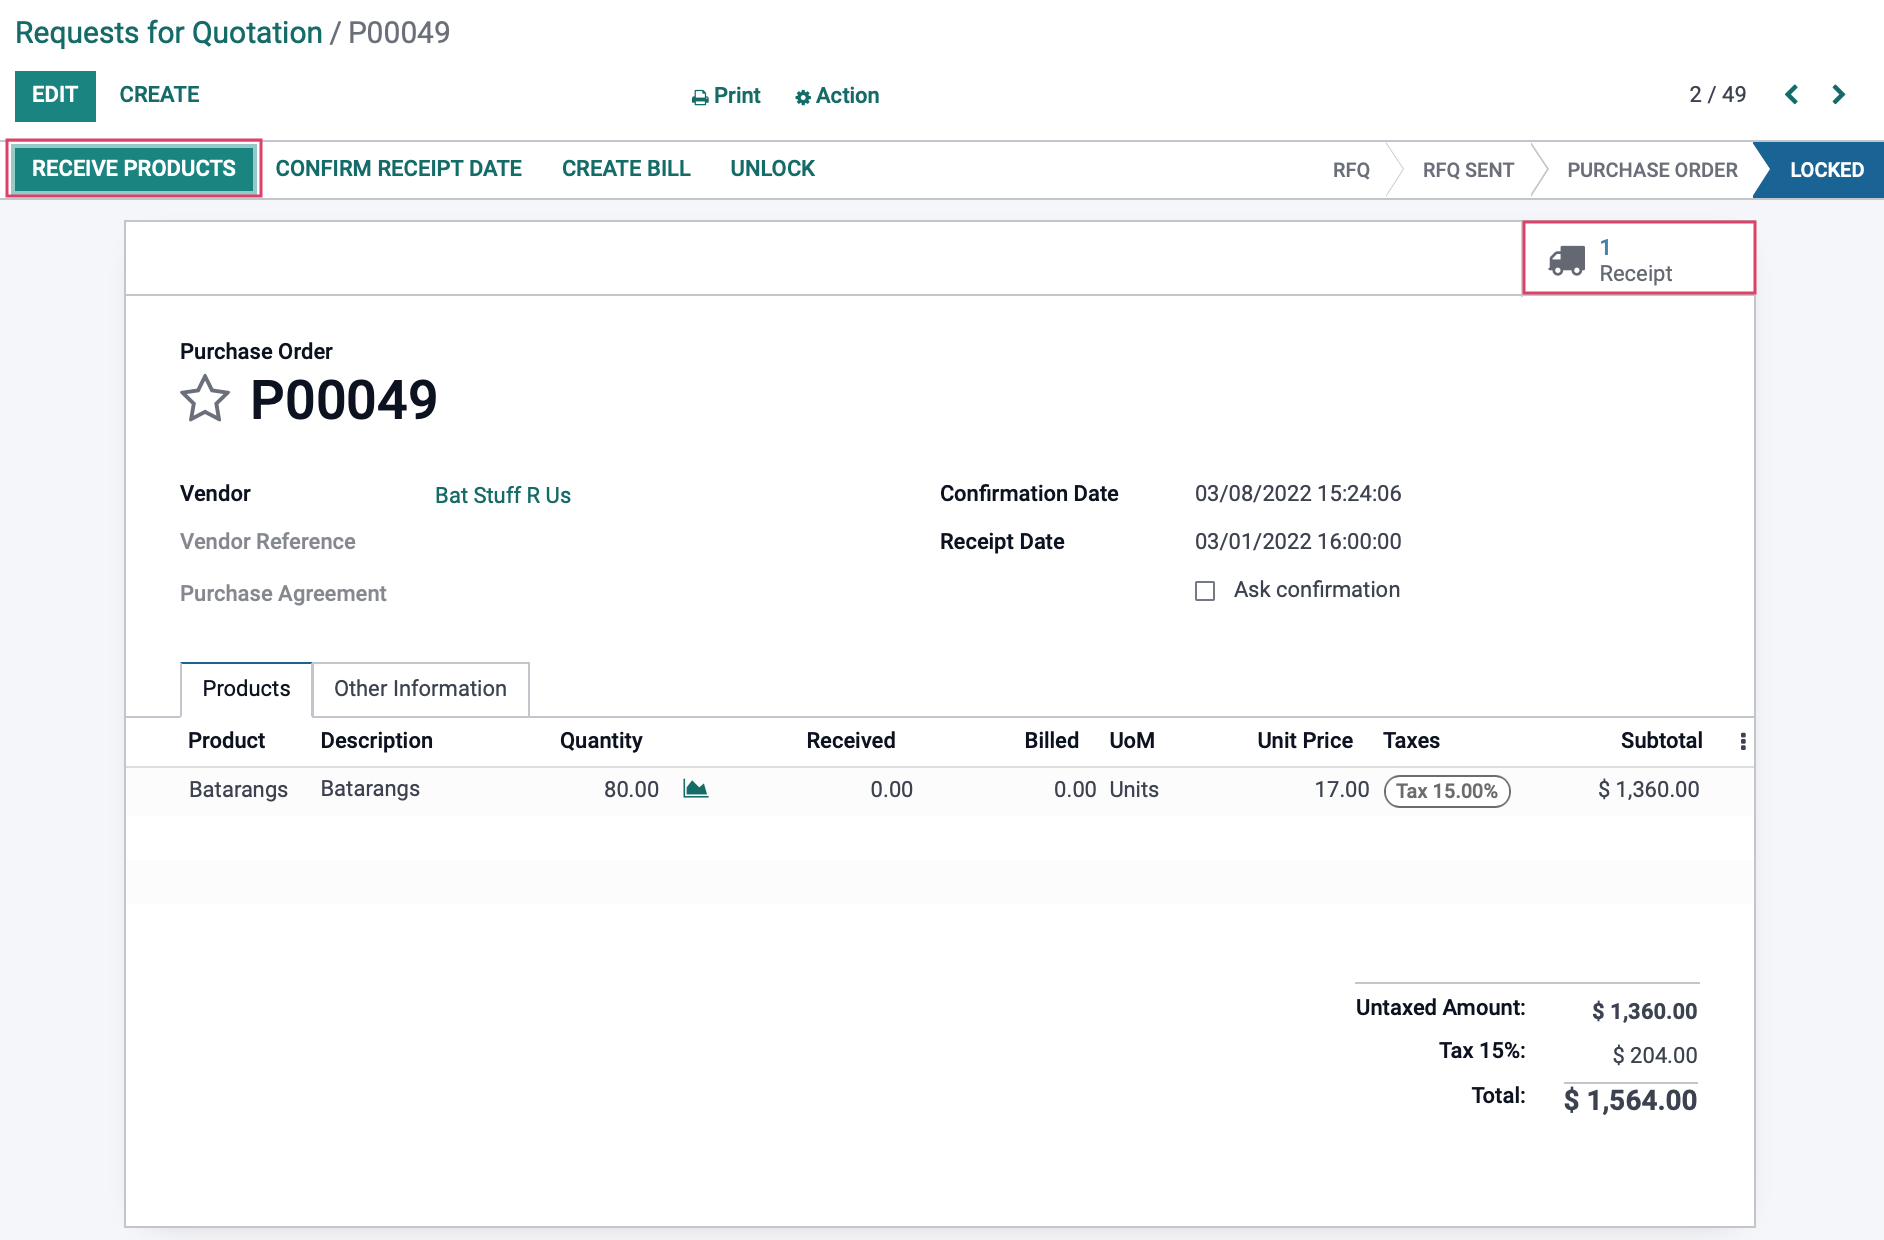The height and width of the screenshot is (1240, 1884).
Task: Star purchase order P00049 as favorite
Action: pos(205,399)
